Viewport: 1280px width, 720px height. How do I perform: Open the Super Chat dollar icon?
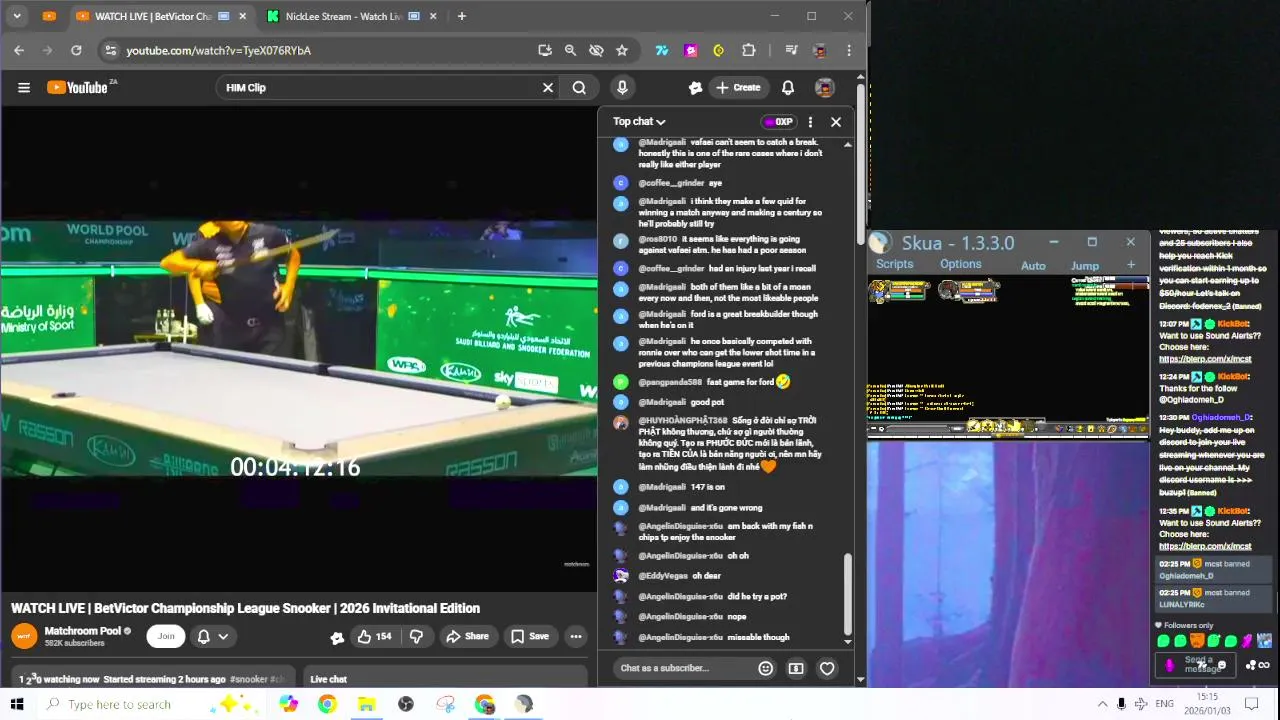(x=796, y=668)
